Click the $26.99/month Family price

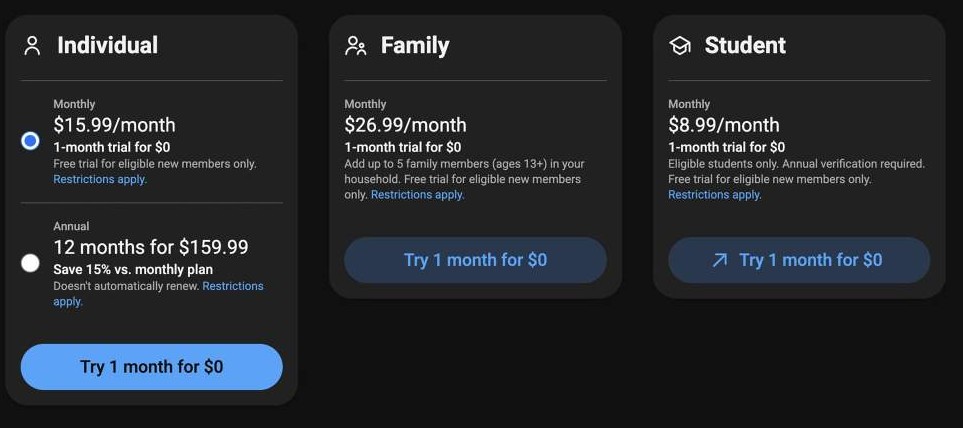405,125
